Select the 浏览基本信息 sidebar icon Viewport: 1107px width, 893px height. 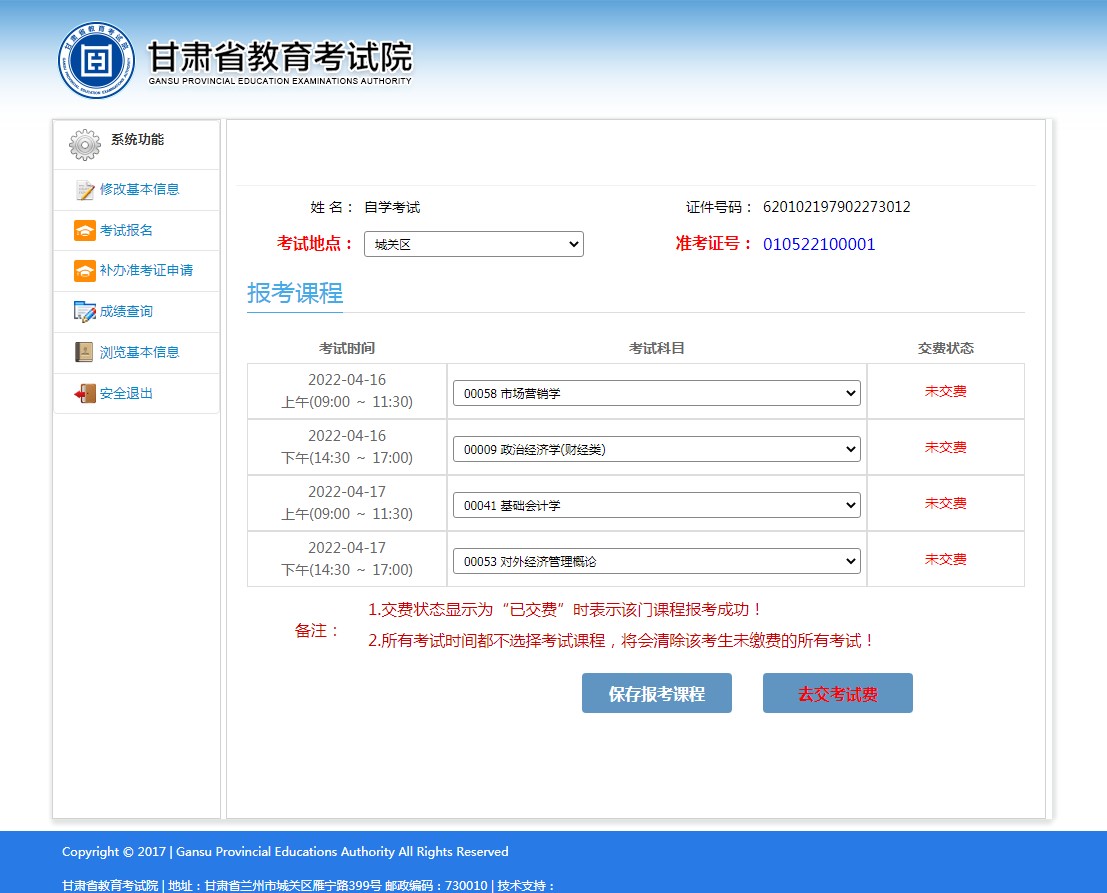(84, 352)
